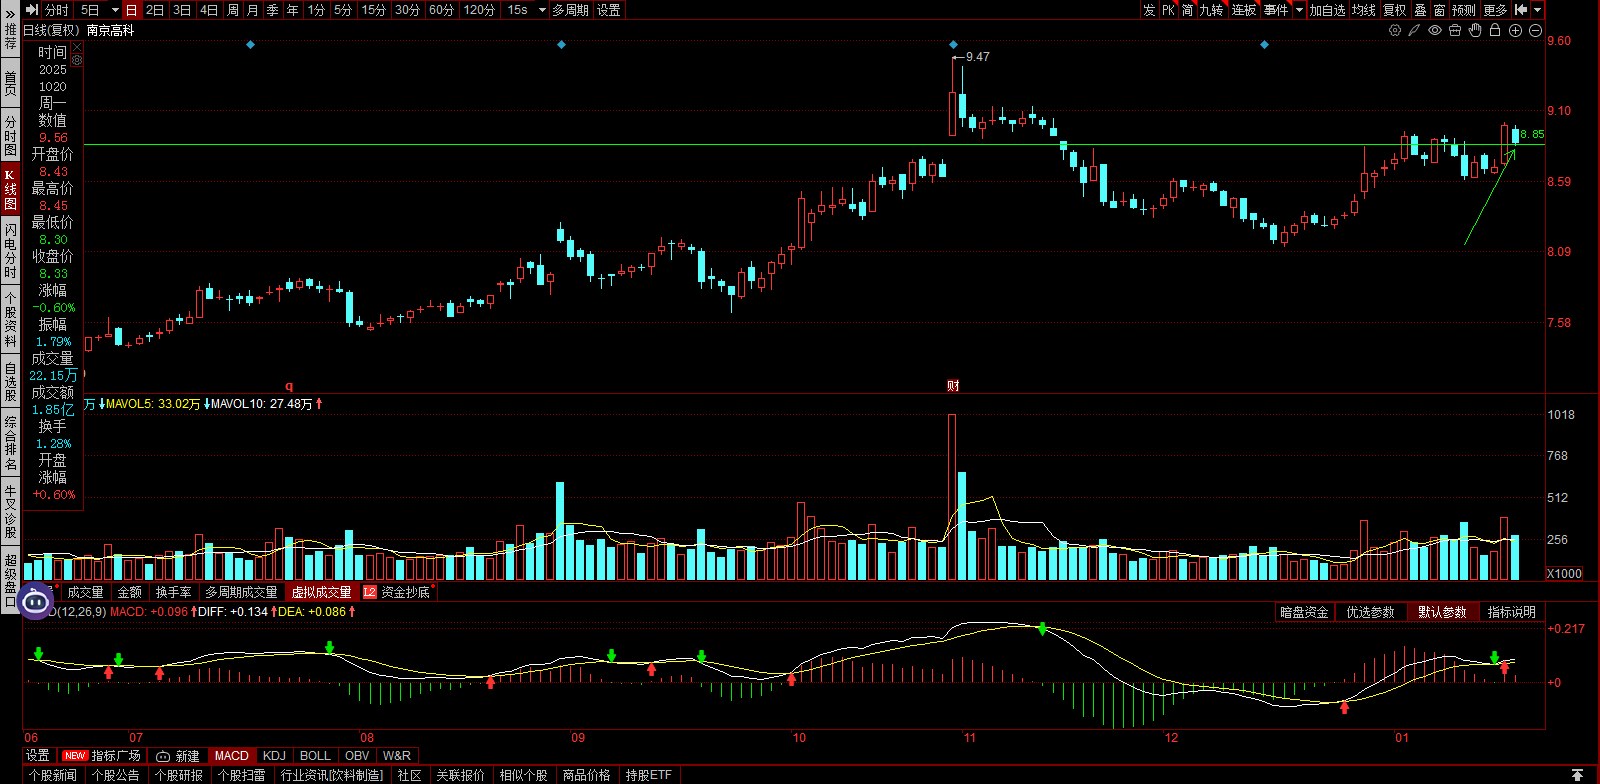Expand the dropdown next to 事件
This screenshot has height=784, width=1600.
(1299, 10)
